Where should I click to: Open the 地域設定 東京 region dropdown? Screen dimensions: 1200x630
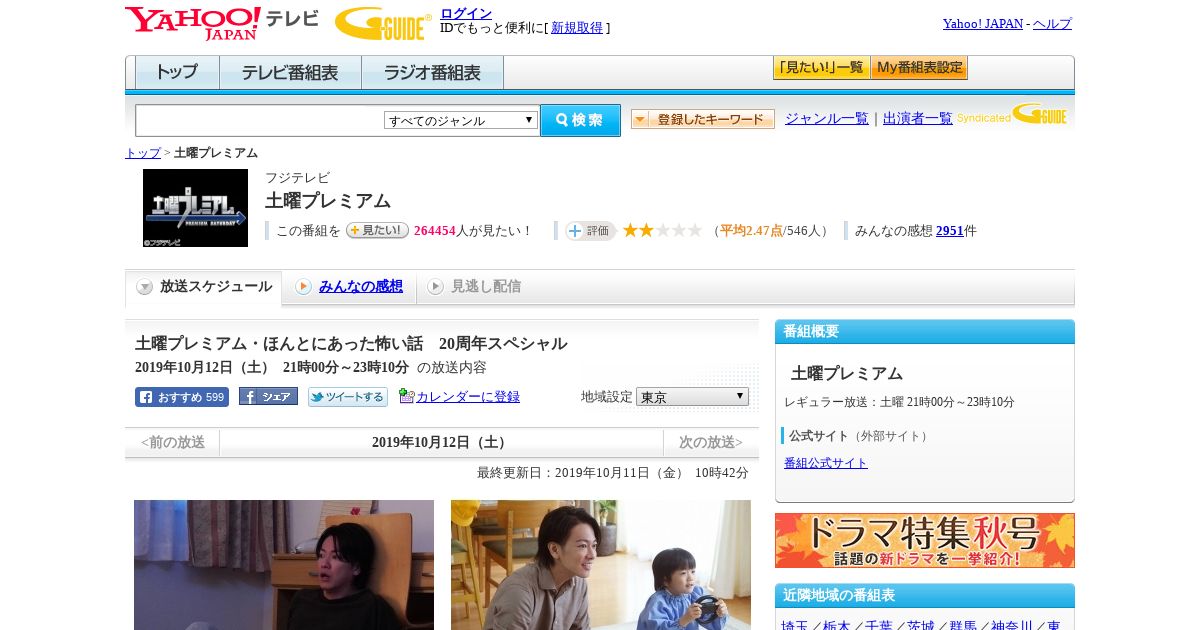click(x=692, y=397)
